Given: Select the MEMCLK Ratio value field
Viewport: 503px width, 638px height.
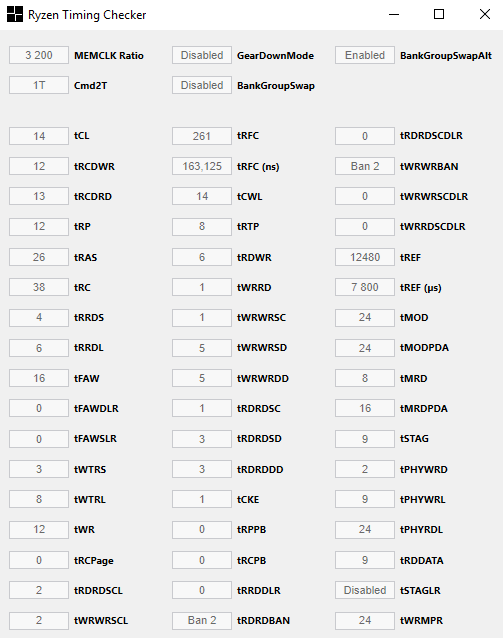Looking at the screenshot, I should [39, 55].
